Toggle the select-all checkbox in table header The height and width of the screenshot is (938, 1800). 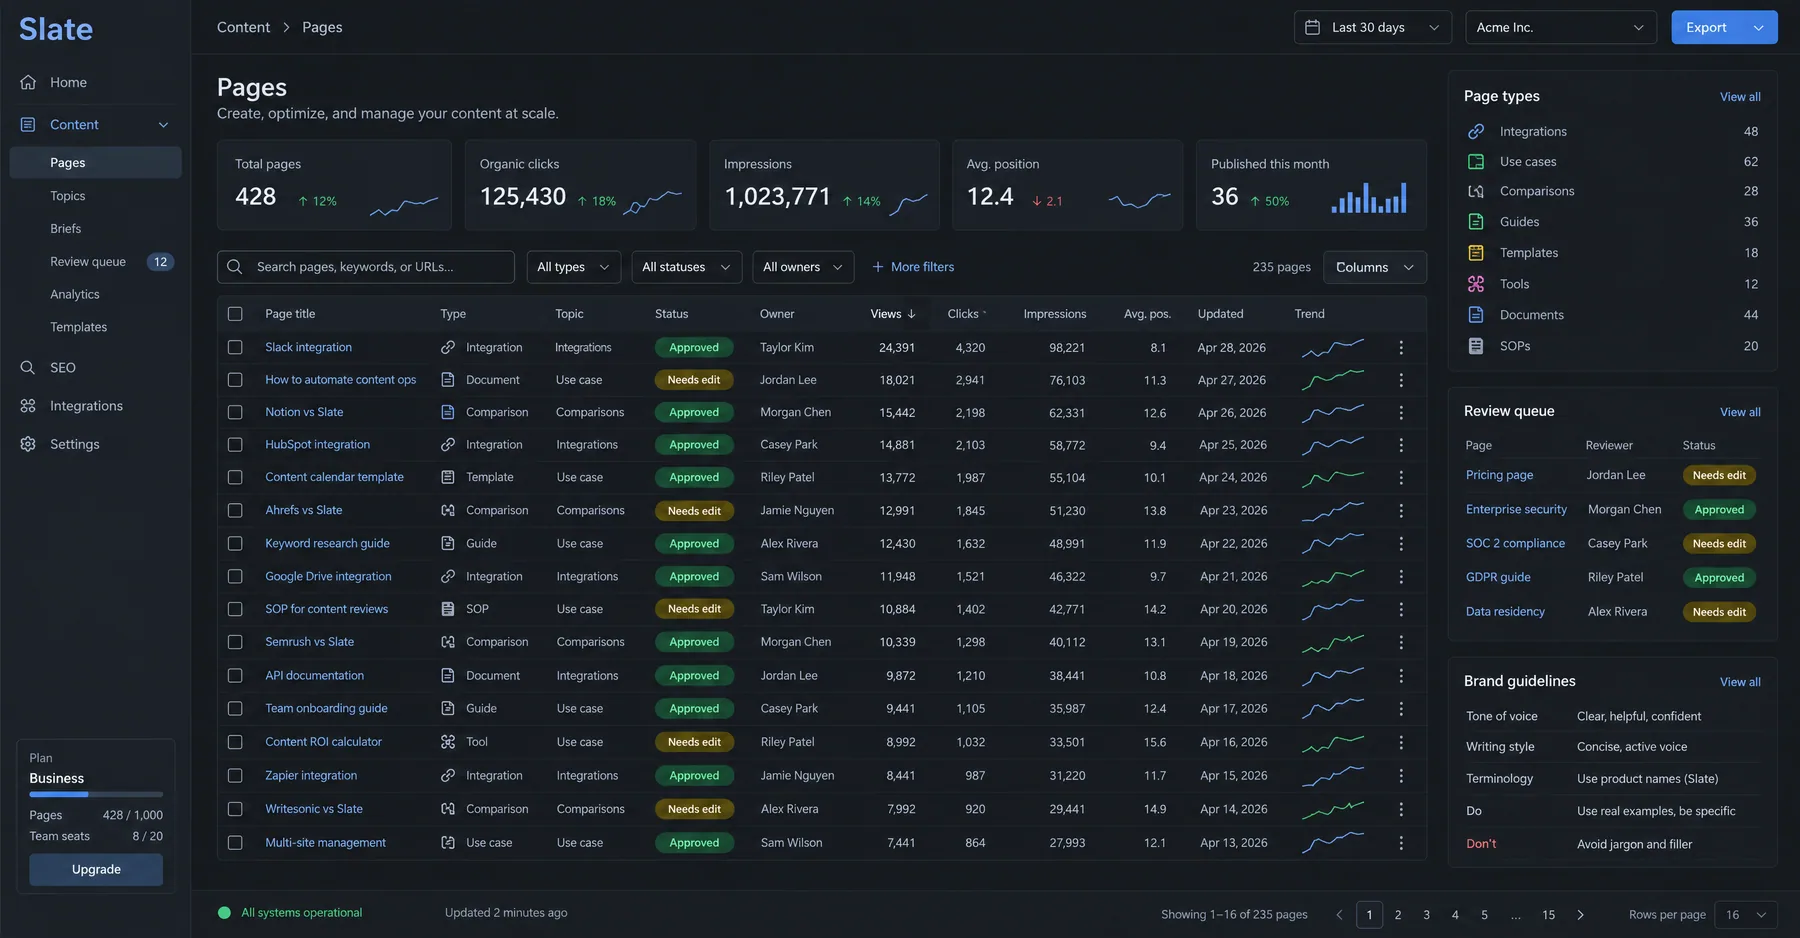coord(235,314)
